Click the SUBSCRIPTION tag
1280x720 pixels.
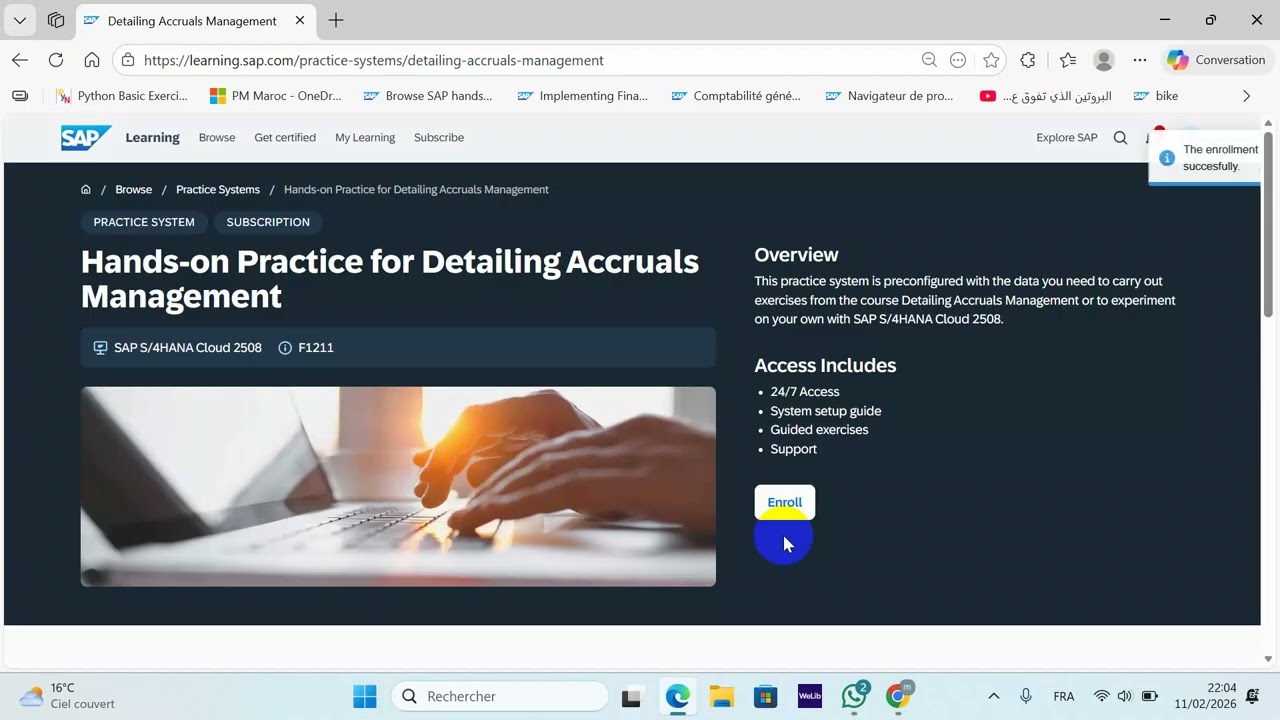point(268,222)
